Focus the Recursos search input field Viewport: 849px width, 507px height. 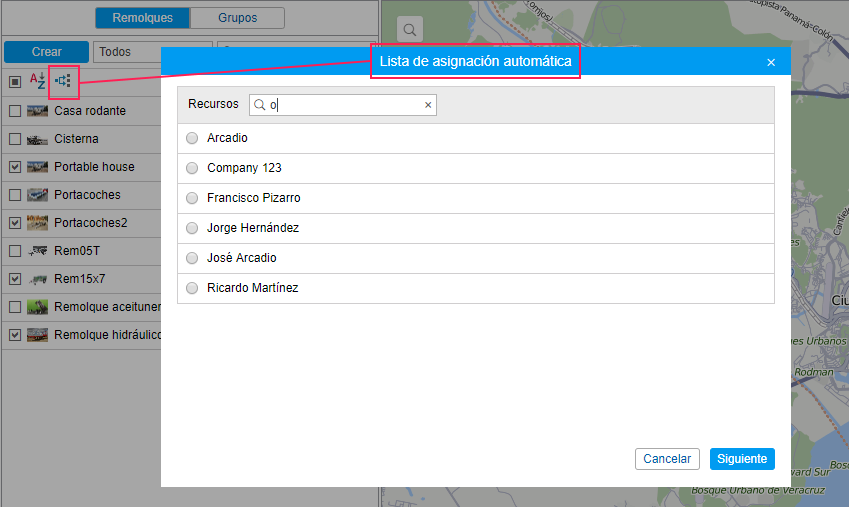(x=343, y=105)
